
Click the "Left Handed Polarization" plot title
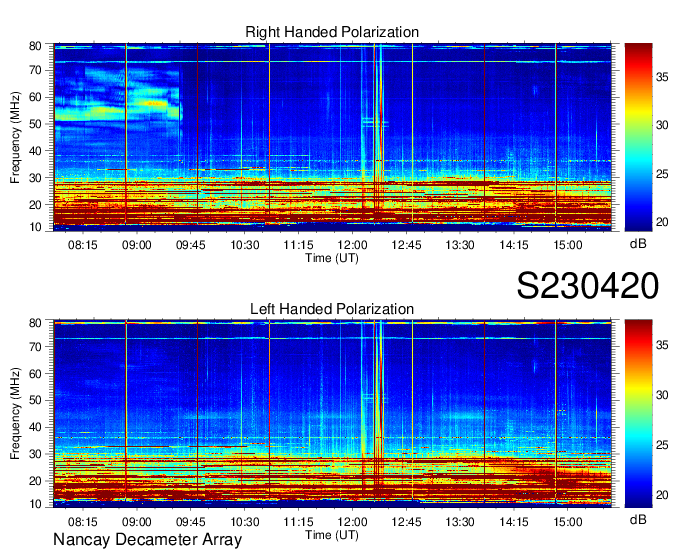332,309
